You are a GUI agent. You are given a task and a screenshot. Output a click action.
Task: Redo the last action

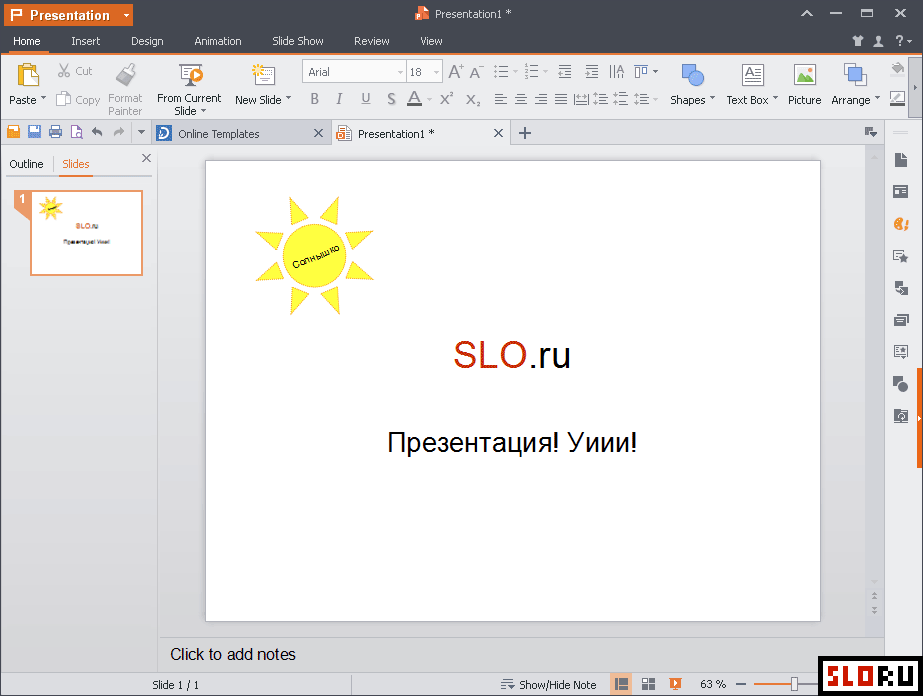pyautogui.click(x=119, y=132)
